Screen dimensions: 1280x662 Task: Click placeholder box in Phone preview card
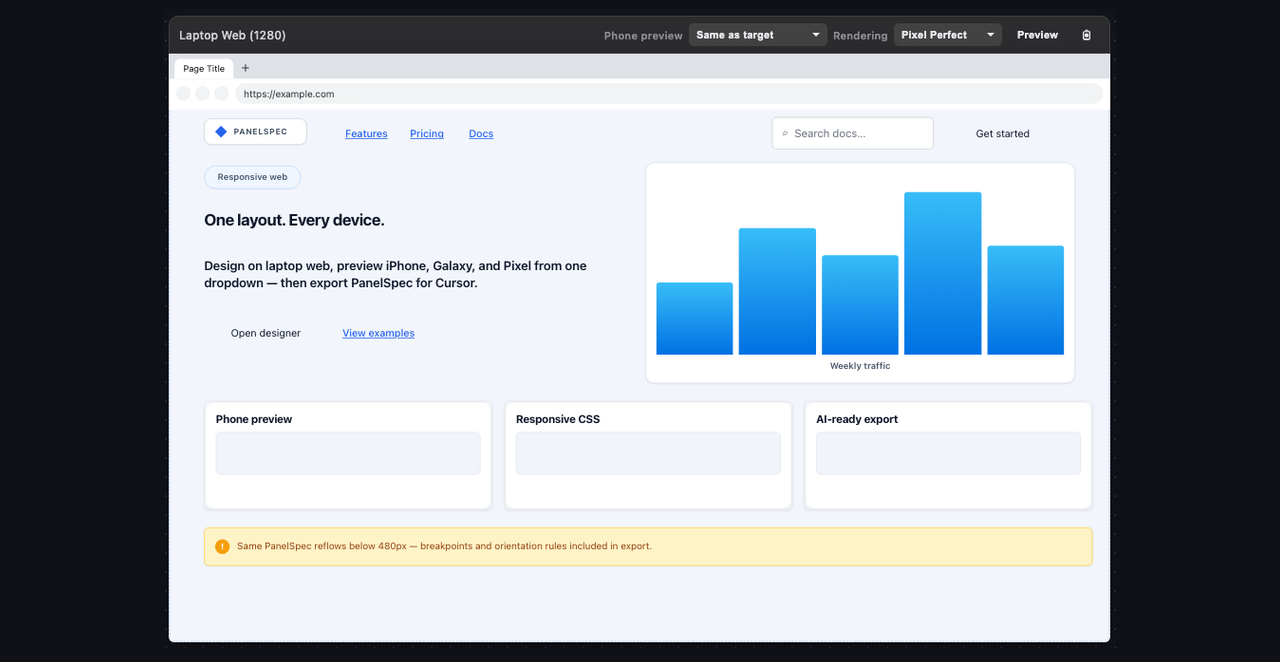[348, 453]
